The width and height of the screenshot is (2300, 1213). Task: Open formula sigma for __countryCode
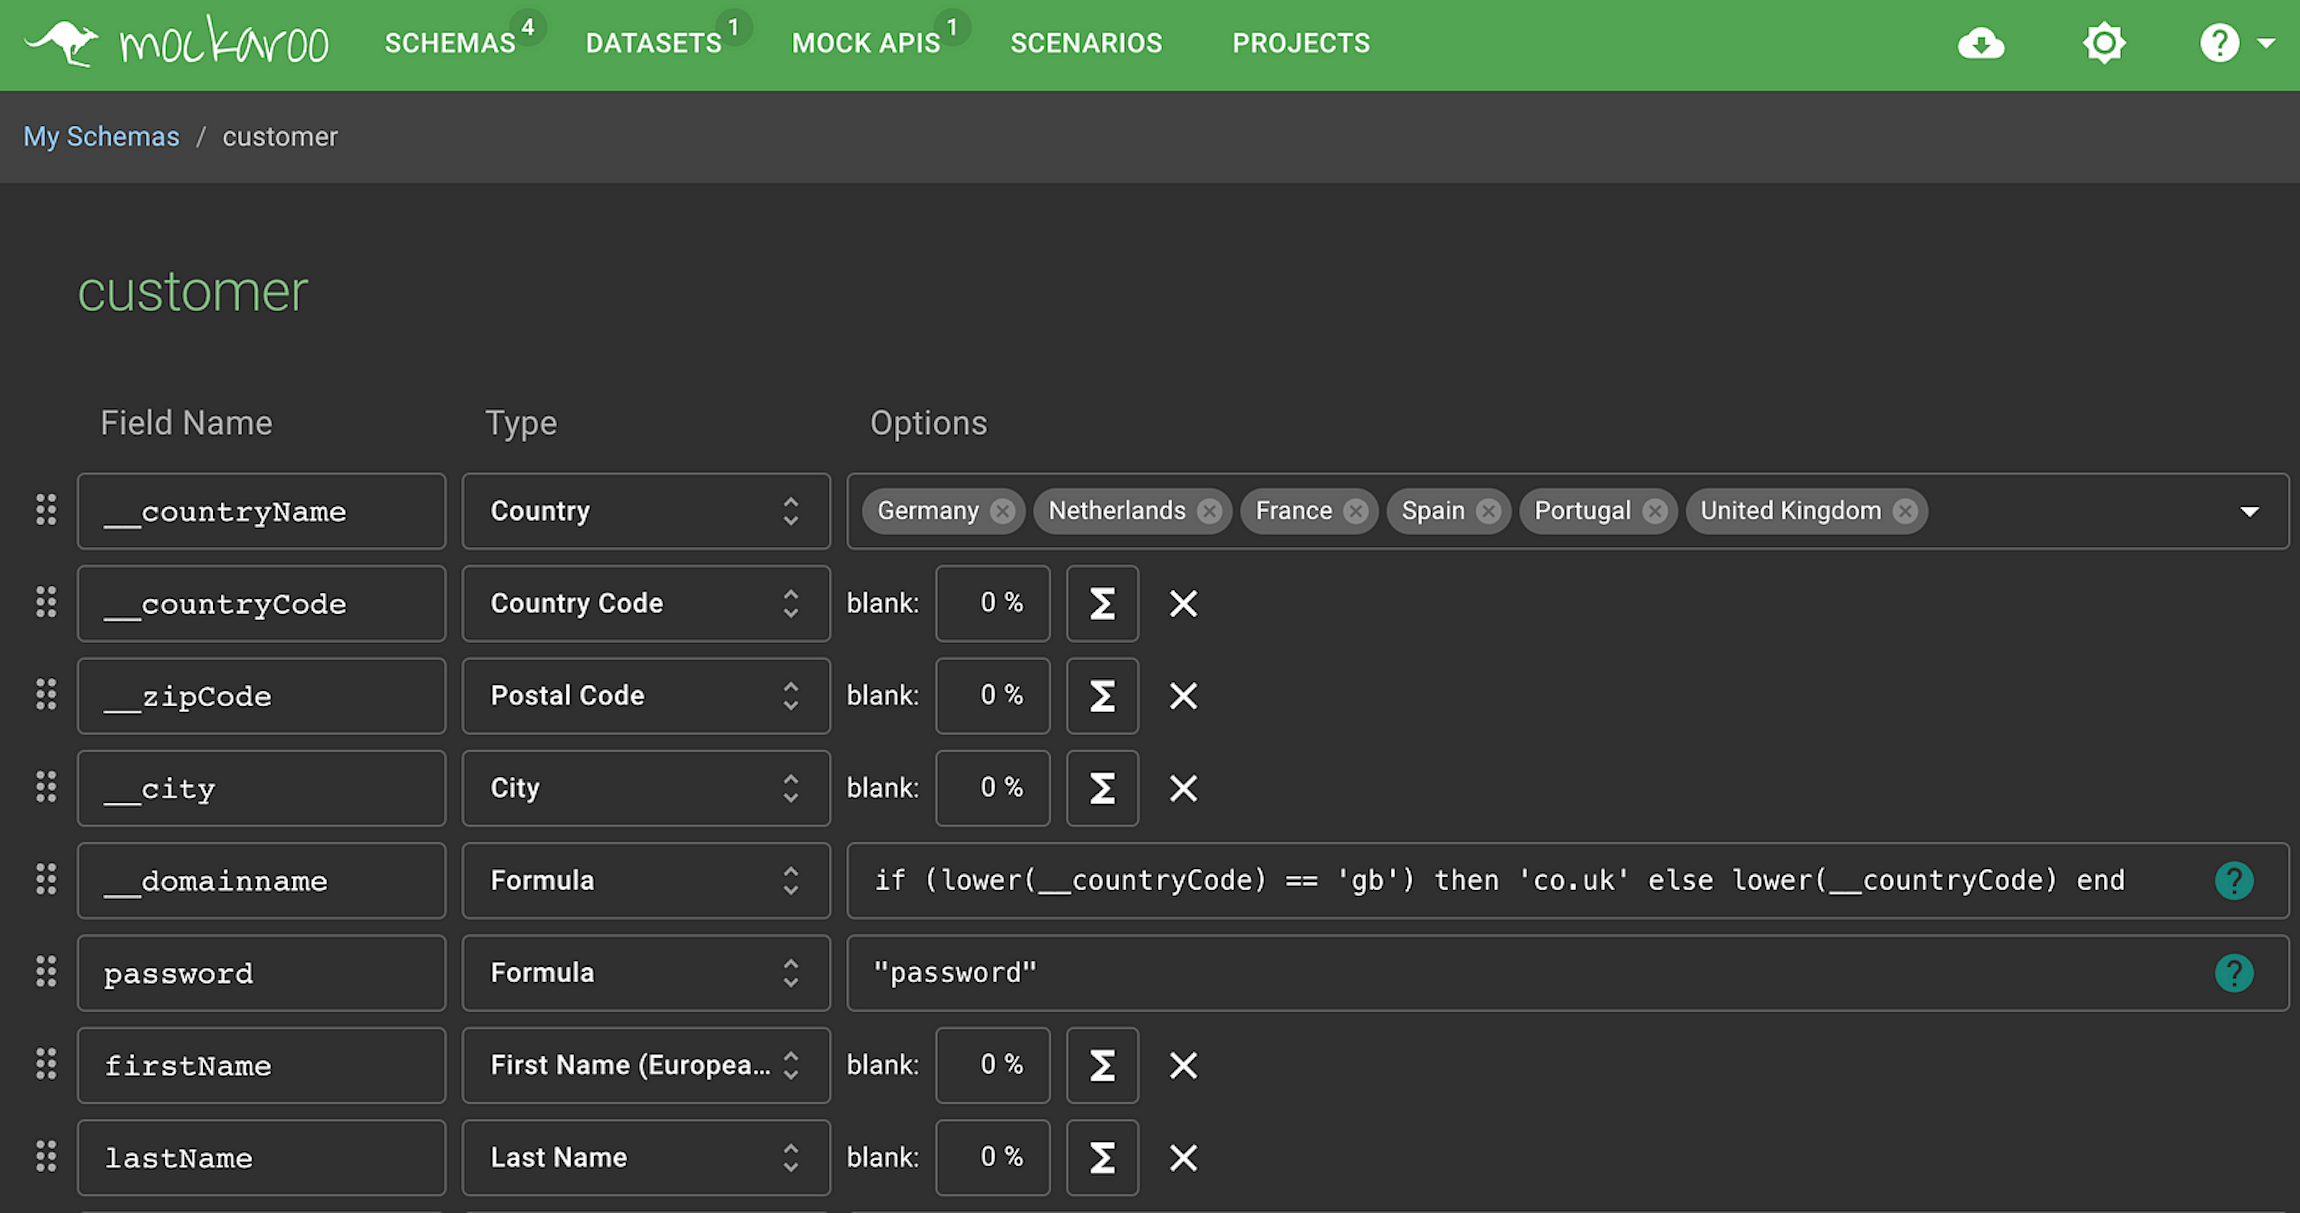[x=1102, y=603]
